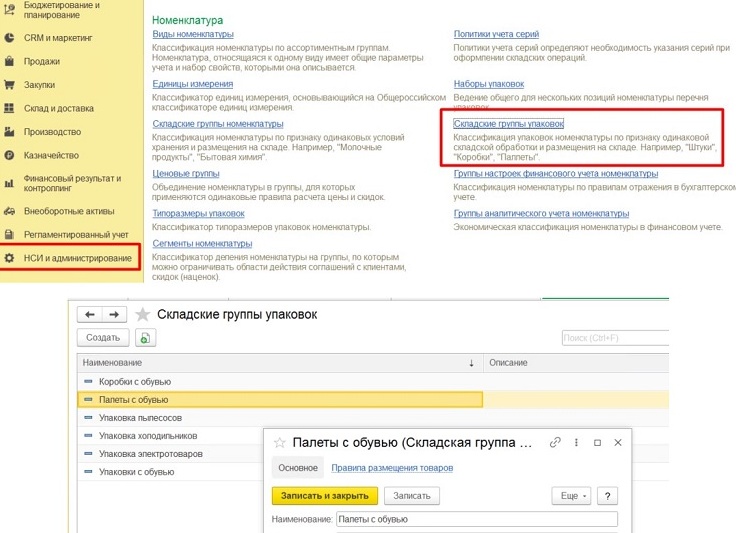Open Бюджетирование и планирование section
This screenshot has width=736, height=533.
(x=61, y=10)
